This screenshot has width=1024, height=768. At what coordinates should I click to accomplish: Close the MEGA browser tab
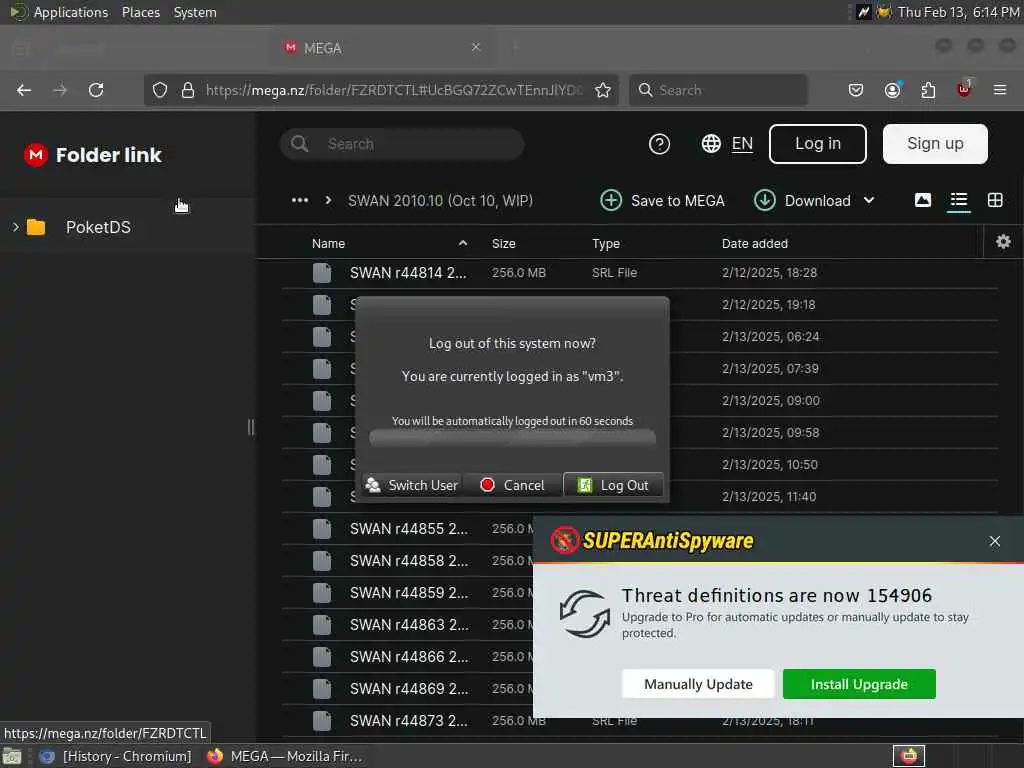(476, 47)
